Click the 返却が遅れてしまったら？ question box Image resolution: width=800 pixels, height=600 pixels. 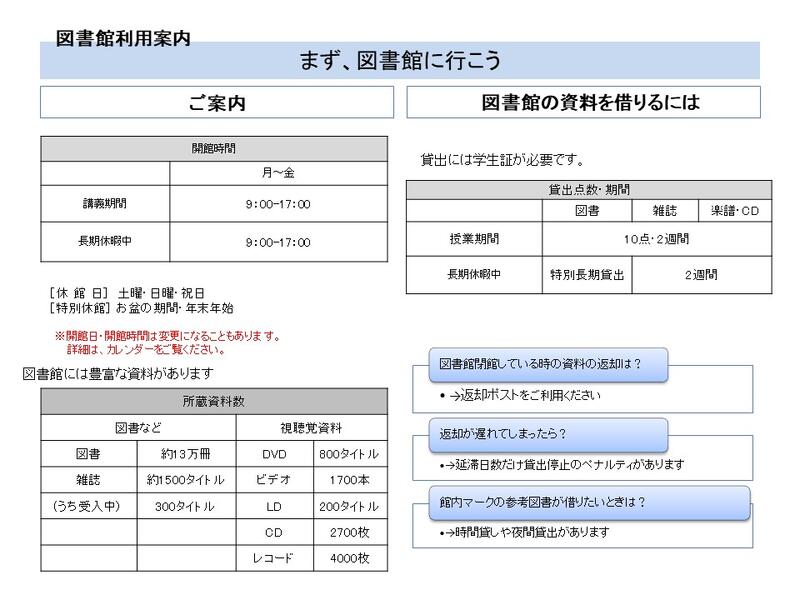539,435
